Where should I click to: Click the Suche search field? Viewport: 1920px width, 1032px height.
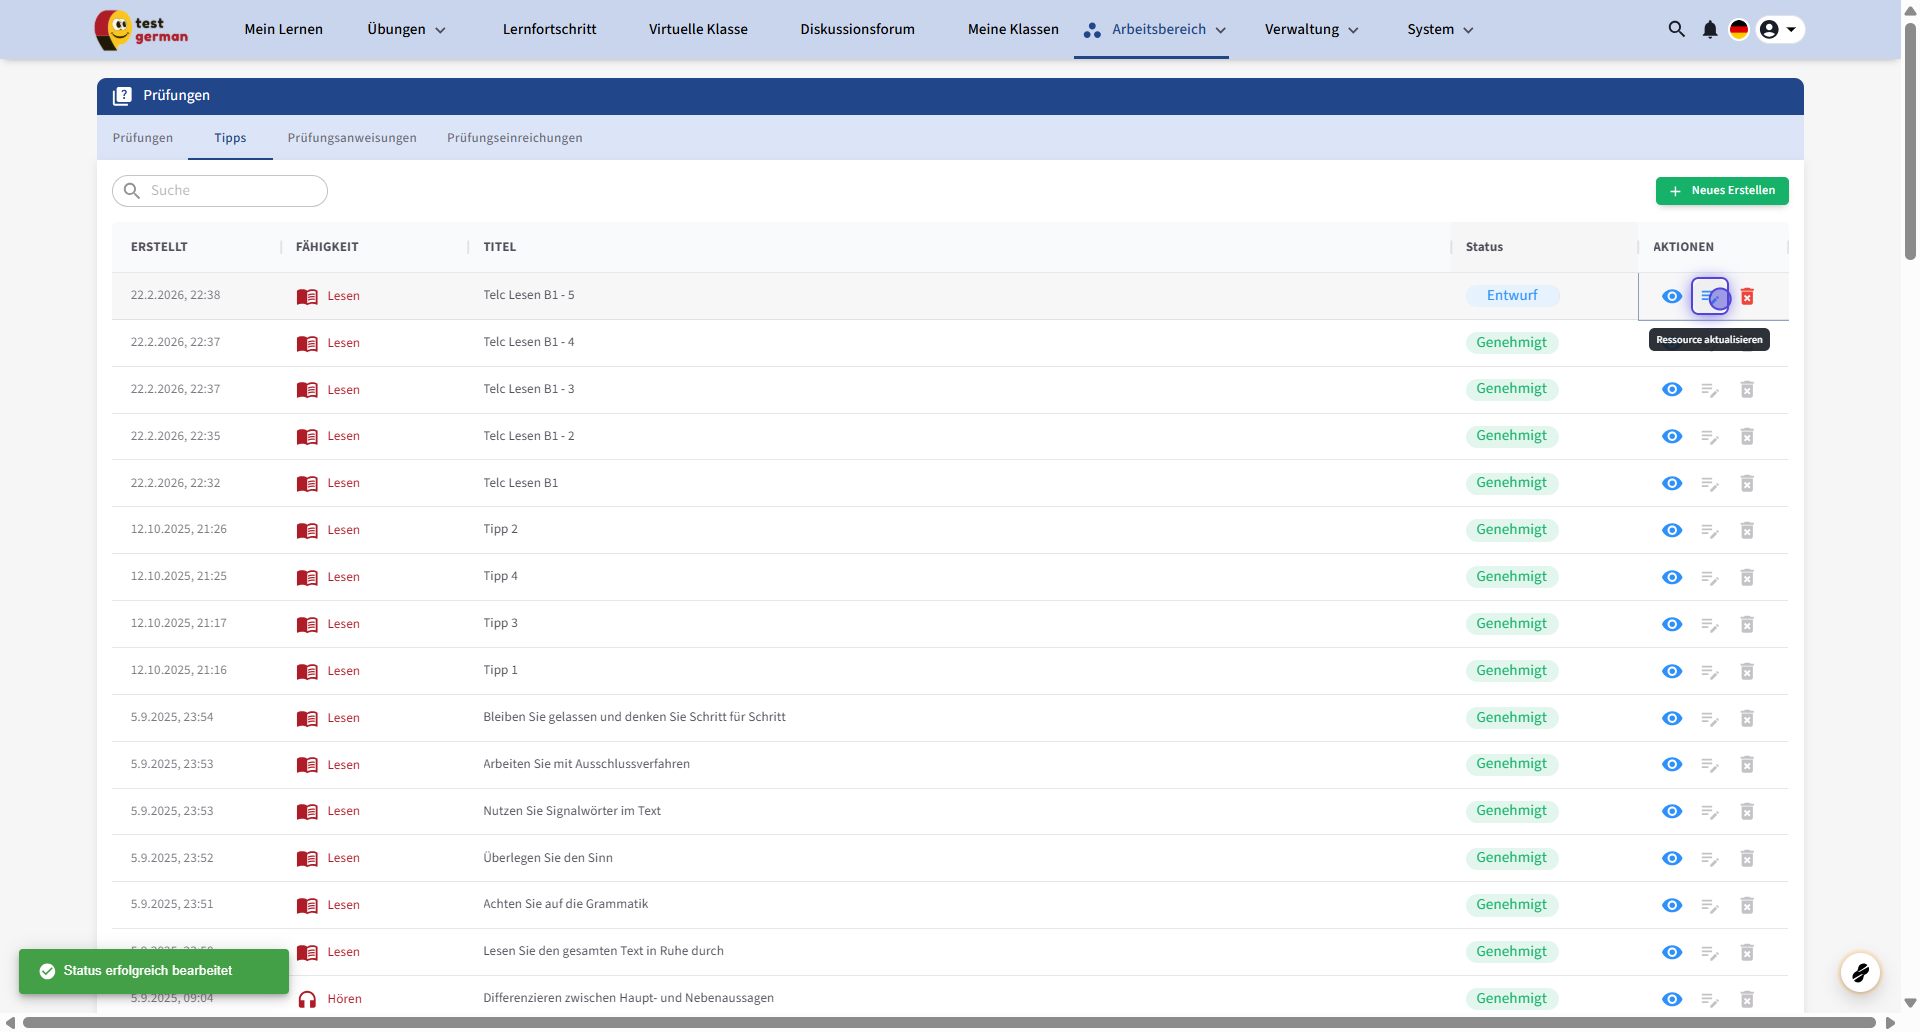232,191
